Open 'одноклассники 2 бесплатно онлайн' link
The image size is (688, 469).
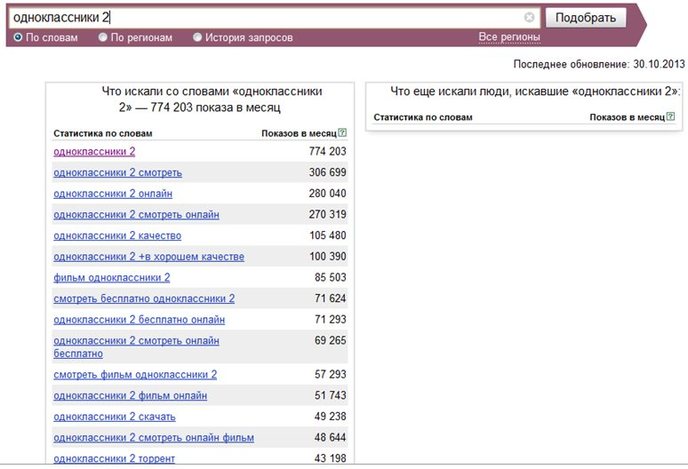coord(139,320)
